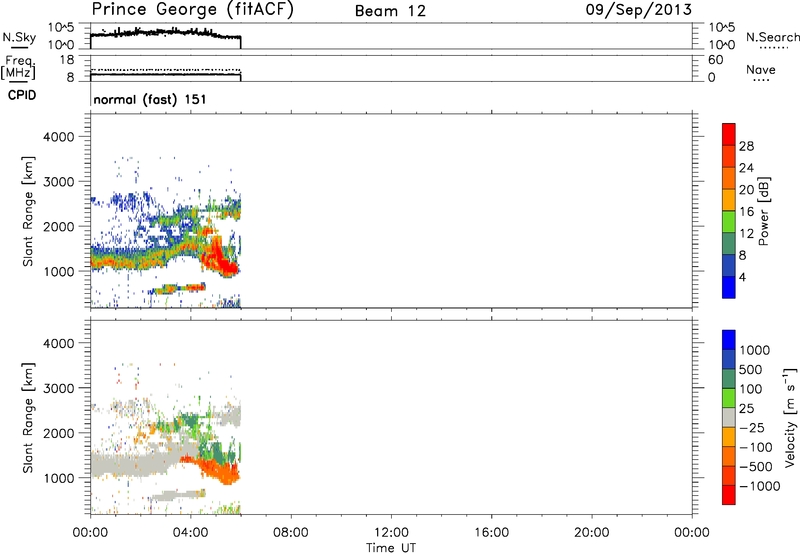Image resolution: width=800 pixels, height=554 pixels.
Task: Select the 'Beam 12' label
Action: coord(390,11)
